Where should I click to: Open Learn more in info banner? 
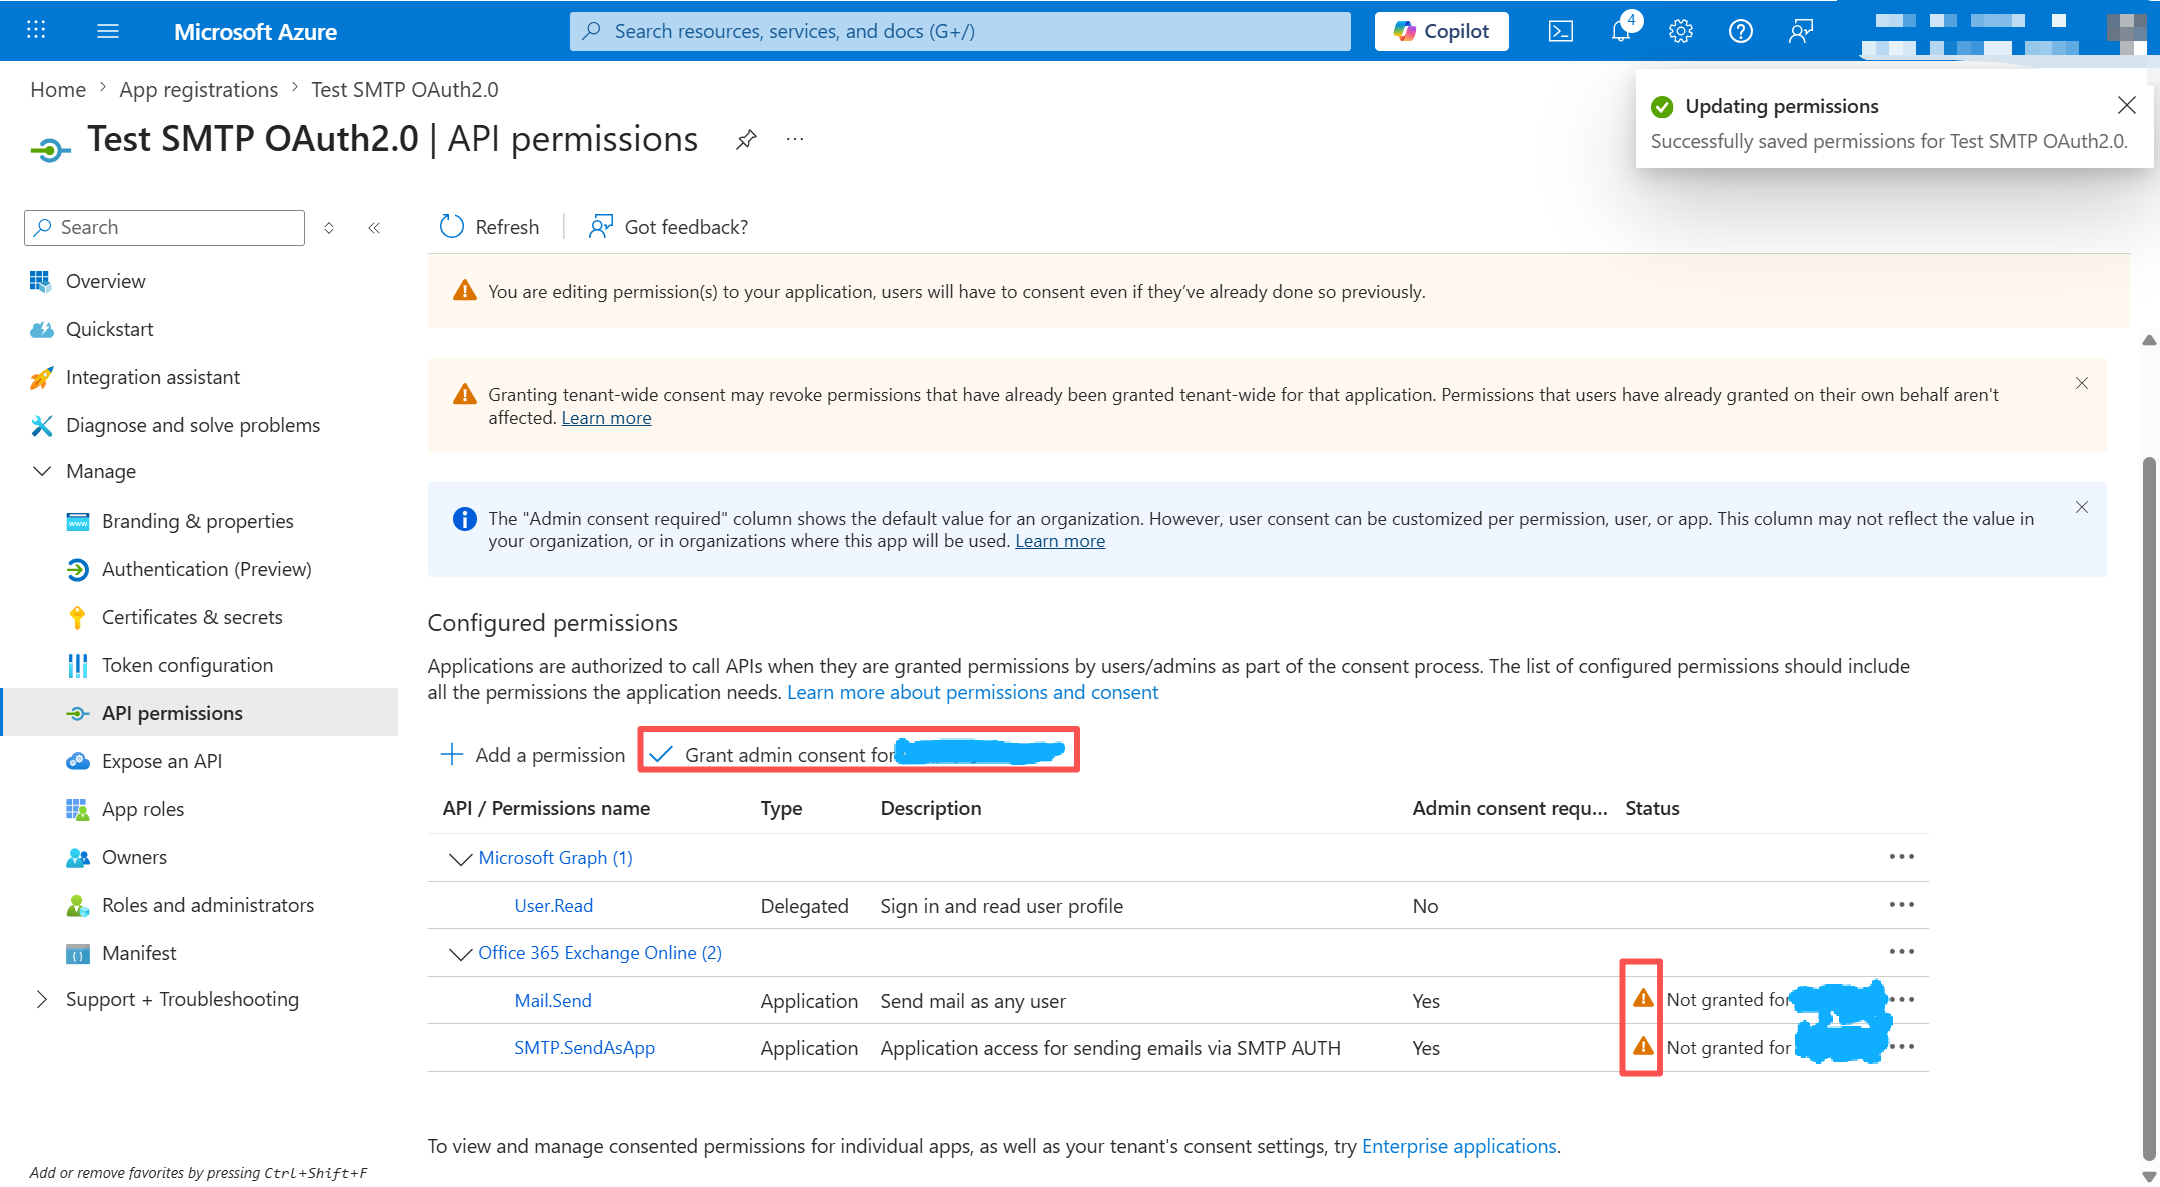[1060, 541]
